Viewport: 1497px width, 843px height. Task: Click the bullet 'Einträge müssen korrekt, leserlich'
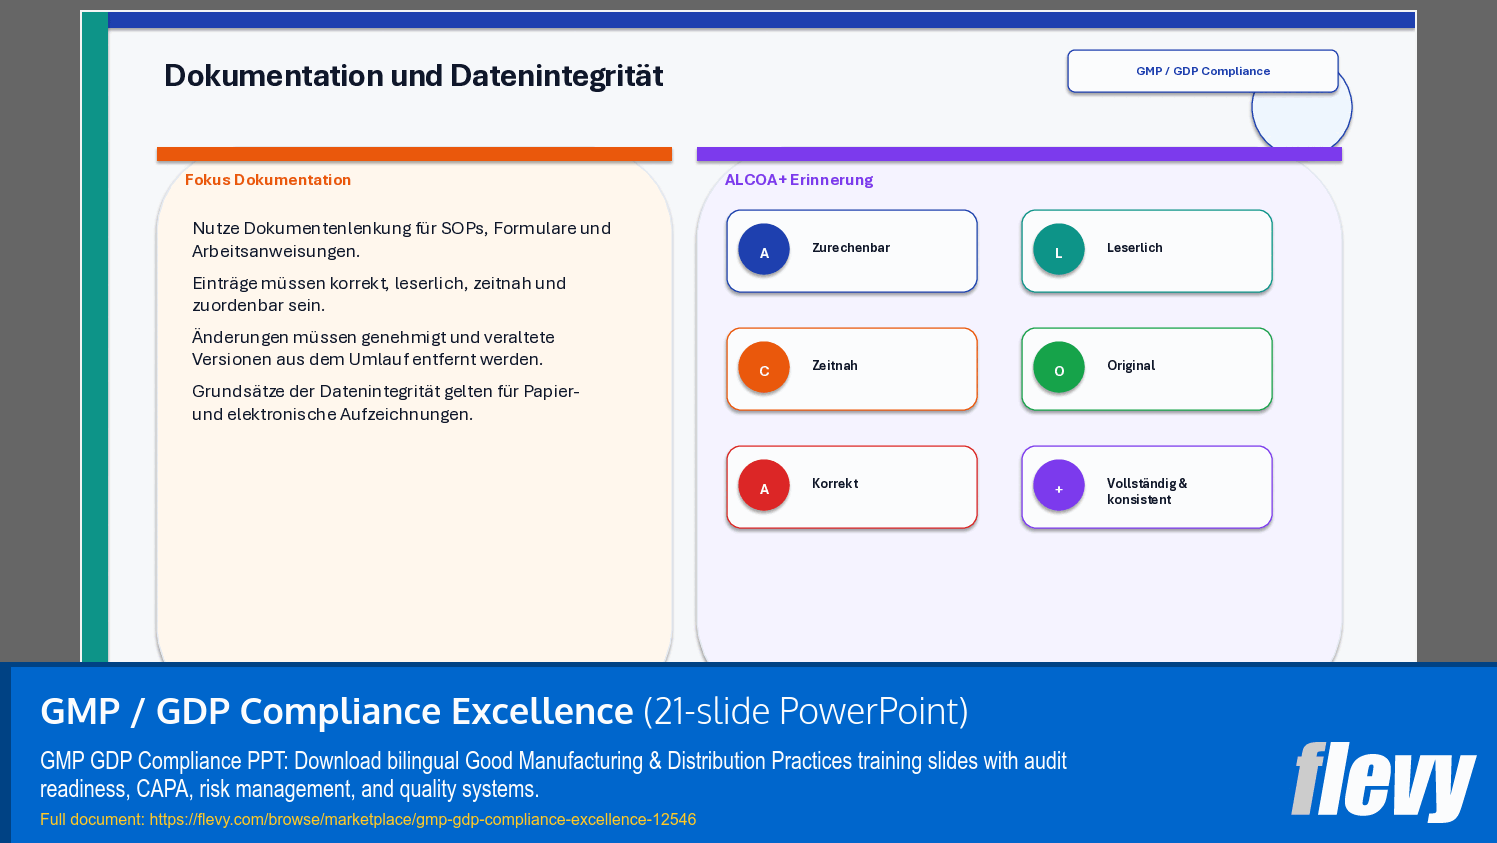(x=379, y=294)
